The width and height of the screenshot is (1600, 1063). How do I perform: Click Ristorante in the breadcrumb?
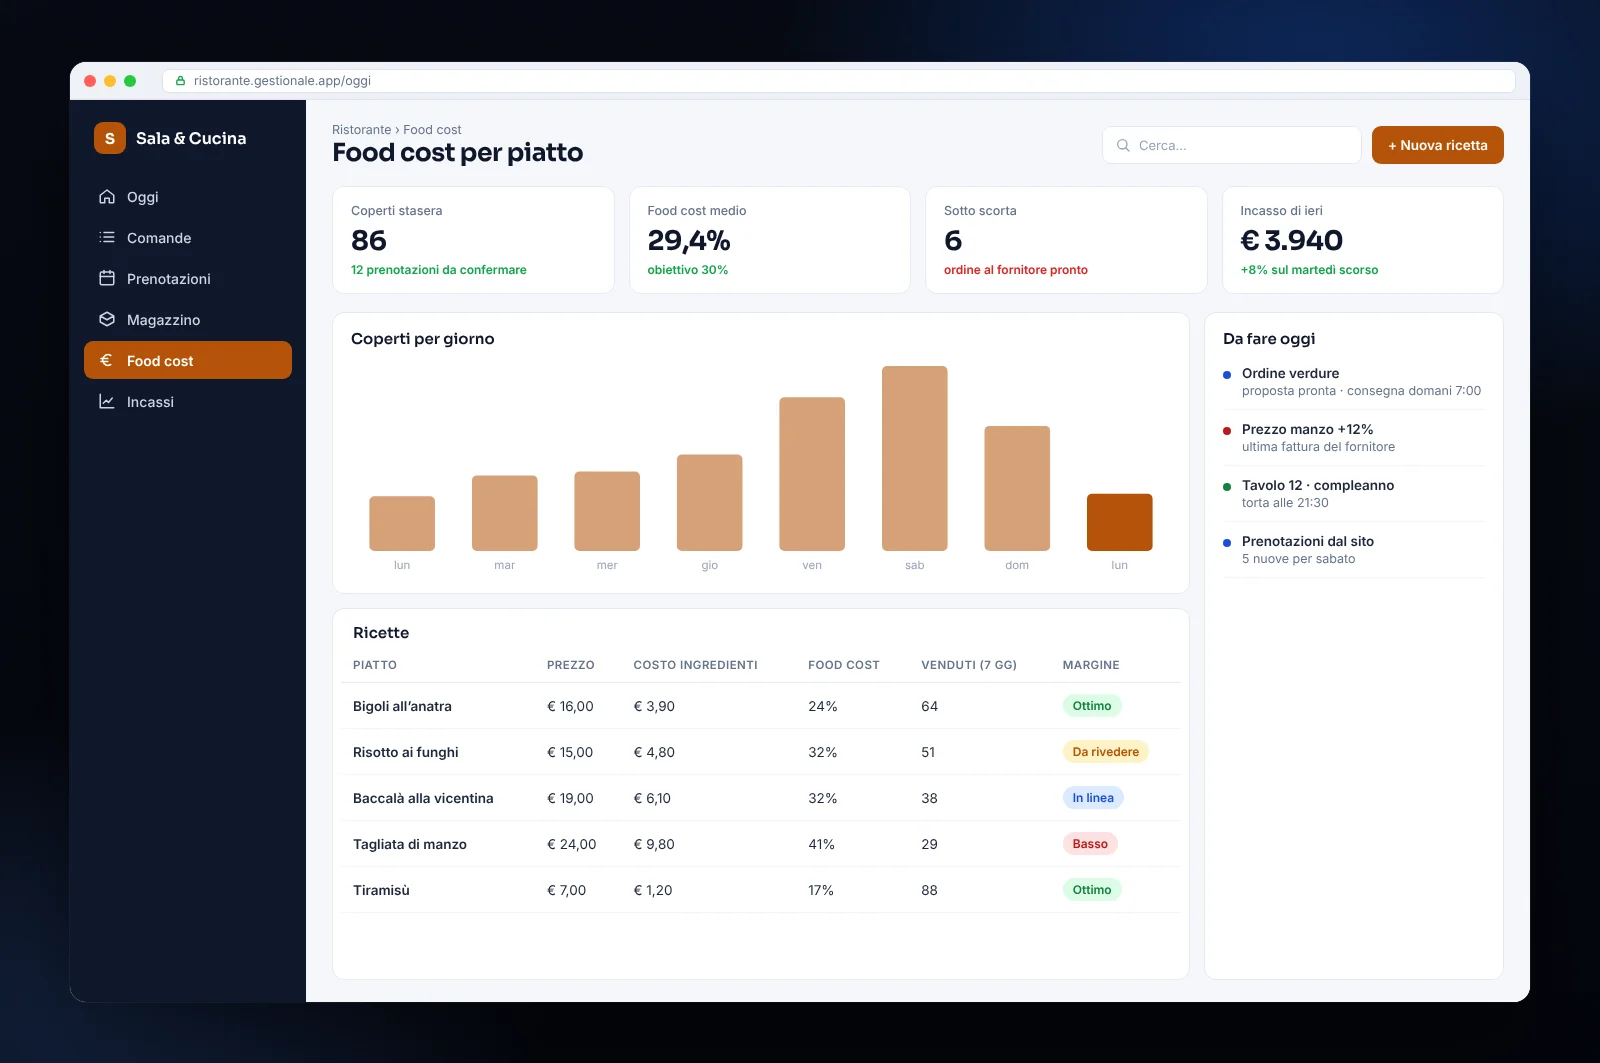362,130
